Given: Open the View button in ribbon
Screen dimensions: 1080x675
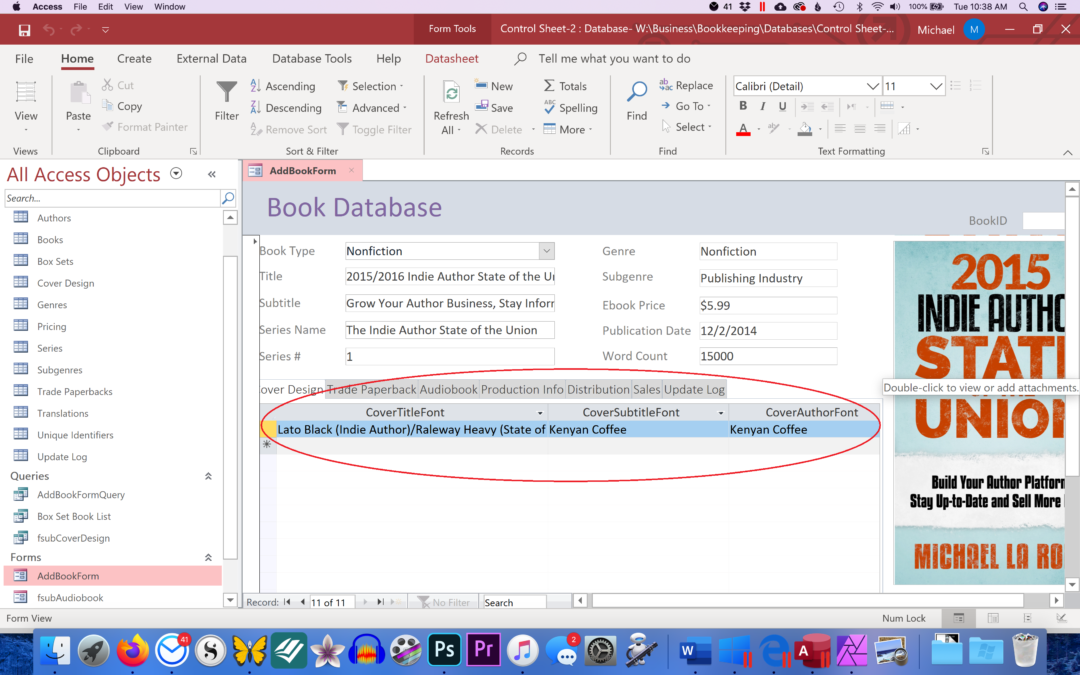Looking at the screenshot, I should [25, 107].
